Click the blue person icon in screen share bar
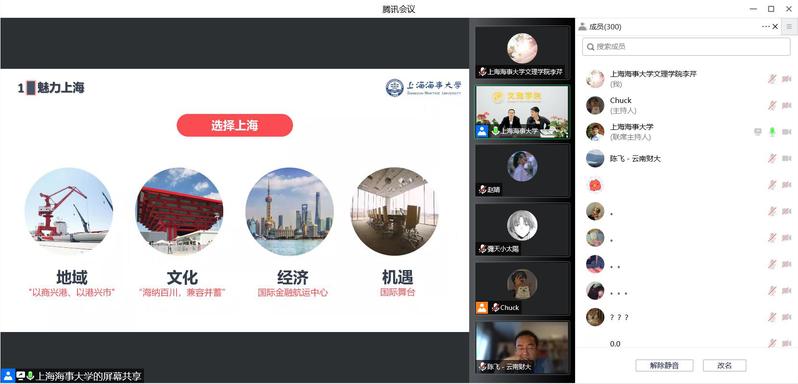Screen dimensions: 798x384 8,376
